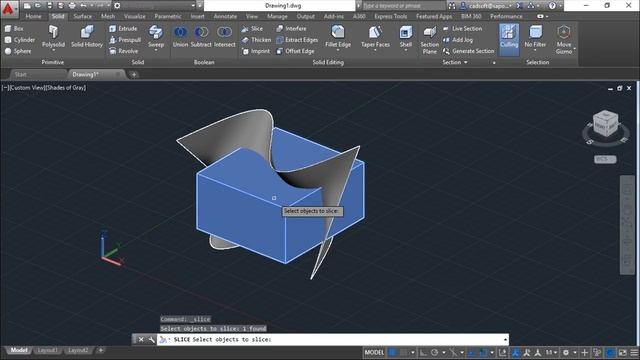Expand command history arrow
The image size is (640, 360).
505,340
